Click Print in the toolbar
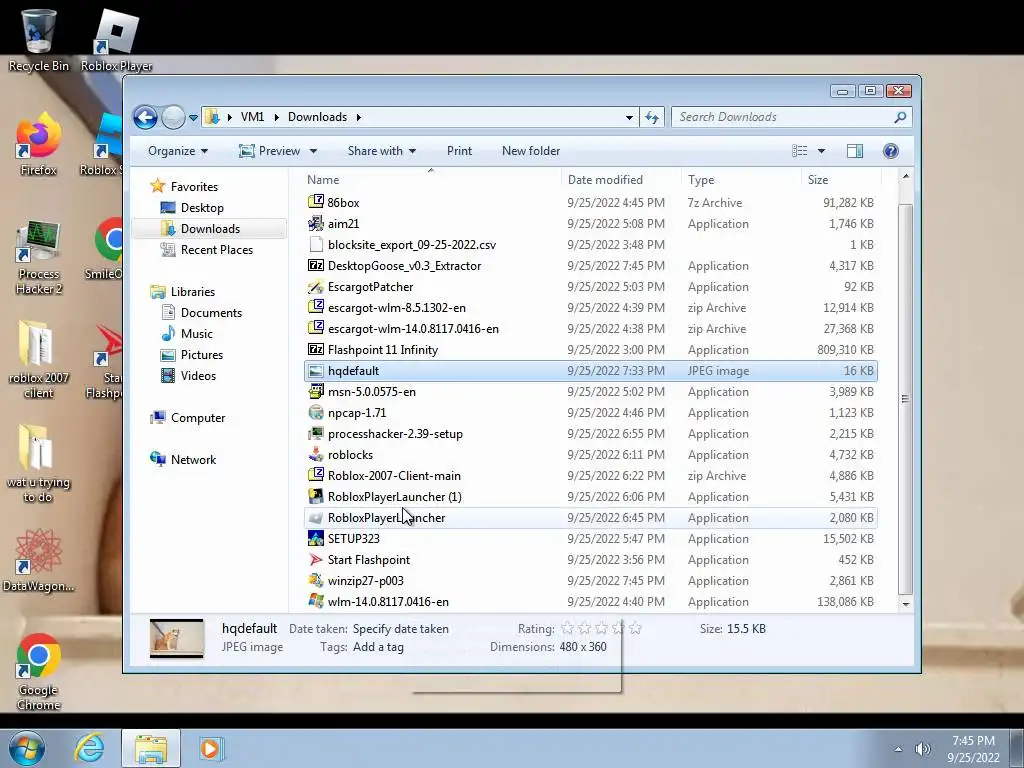This screenshot has width=1024, height=768. [459, 151]
